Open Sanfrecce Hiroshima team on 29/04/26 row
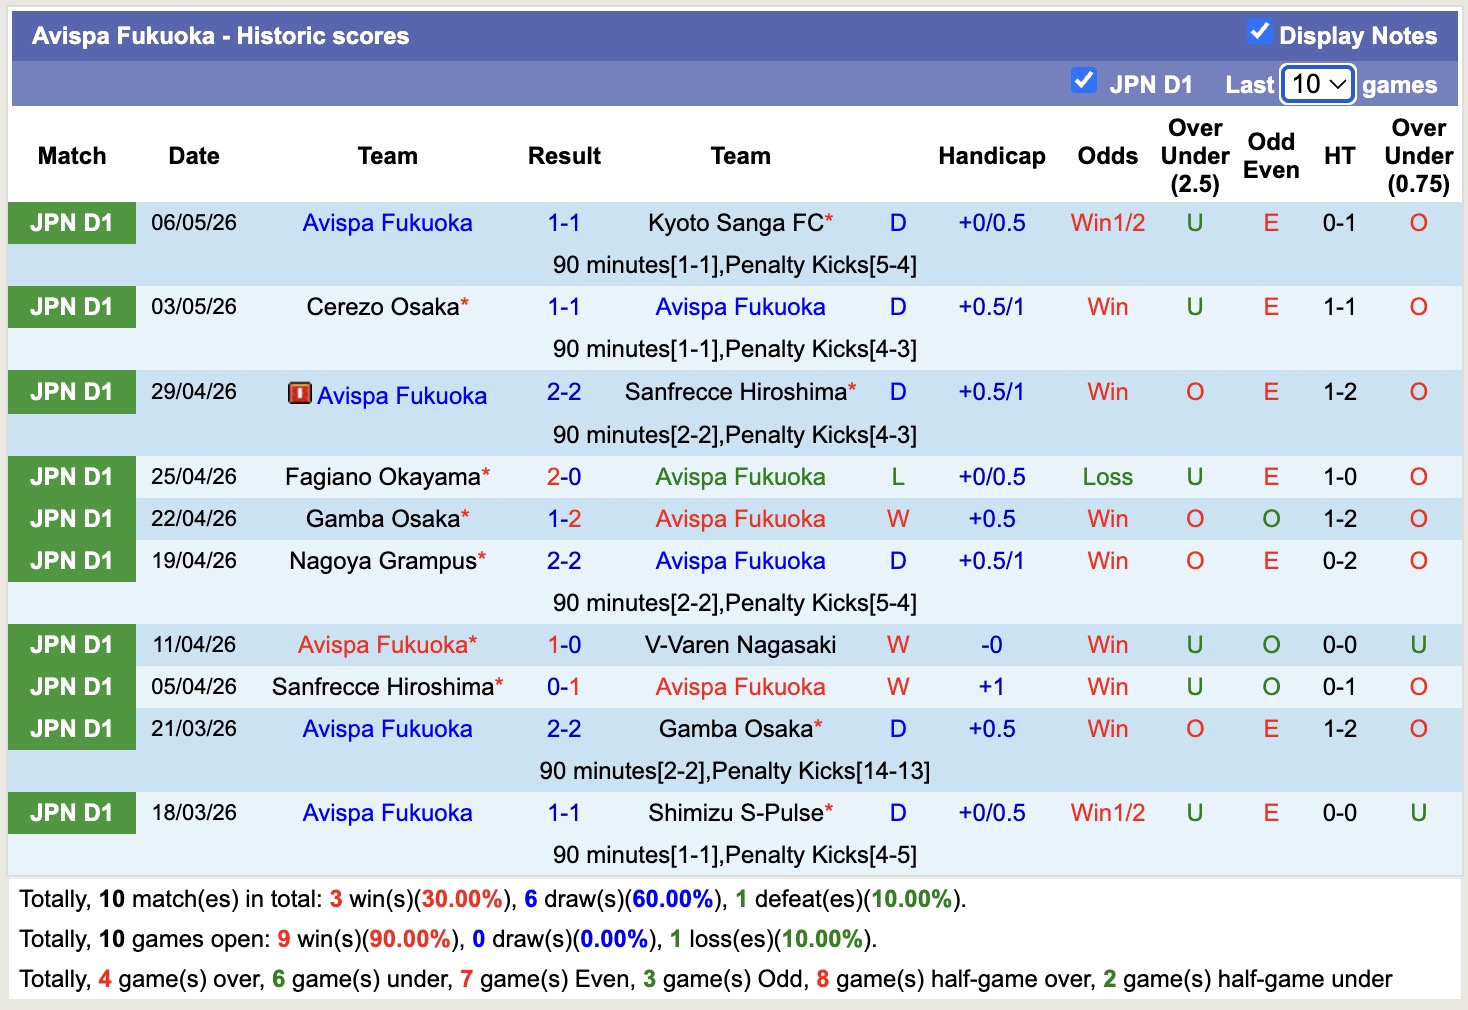 click(x=736, y=392)
